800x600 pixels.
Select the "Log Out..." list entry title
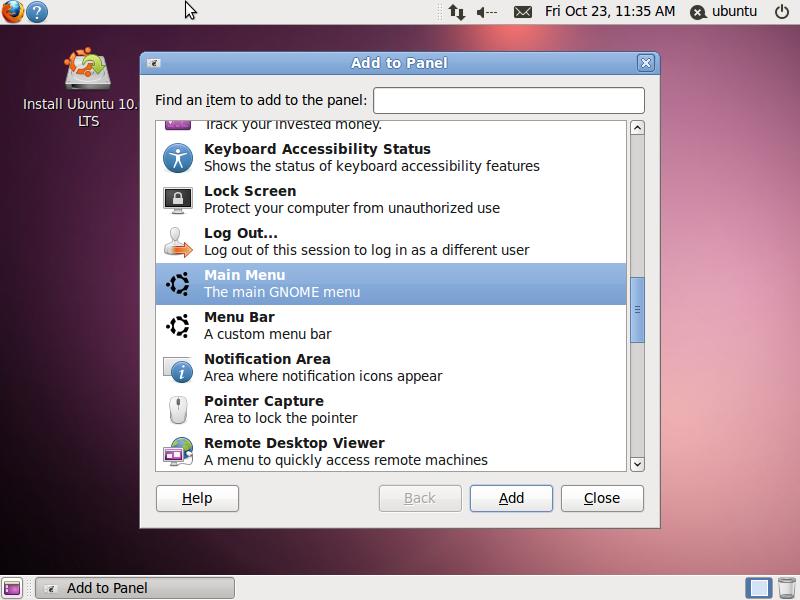click(x=241, y=233)
